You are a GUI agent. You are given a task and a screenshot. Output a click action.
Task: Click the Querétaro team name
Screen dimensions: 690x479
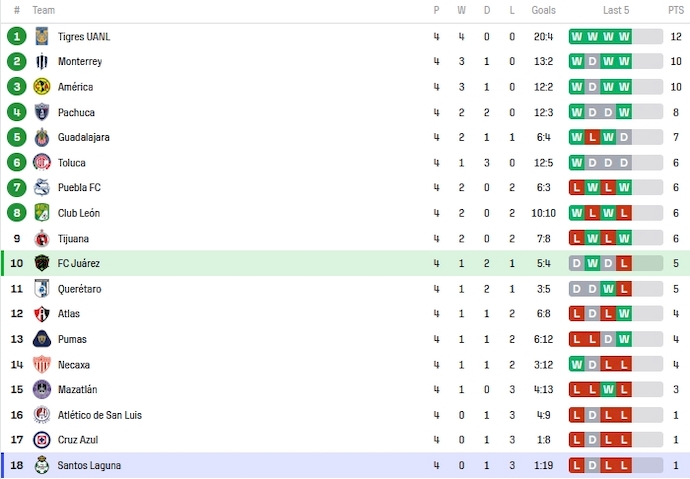tap(79, 289)
